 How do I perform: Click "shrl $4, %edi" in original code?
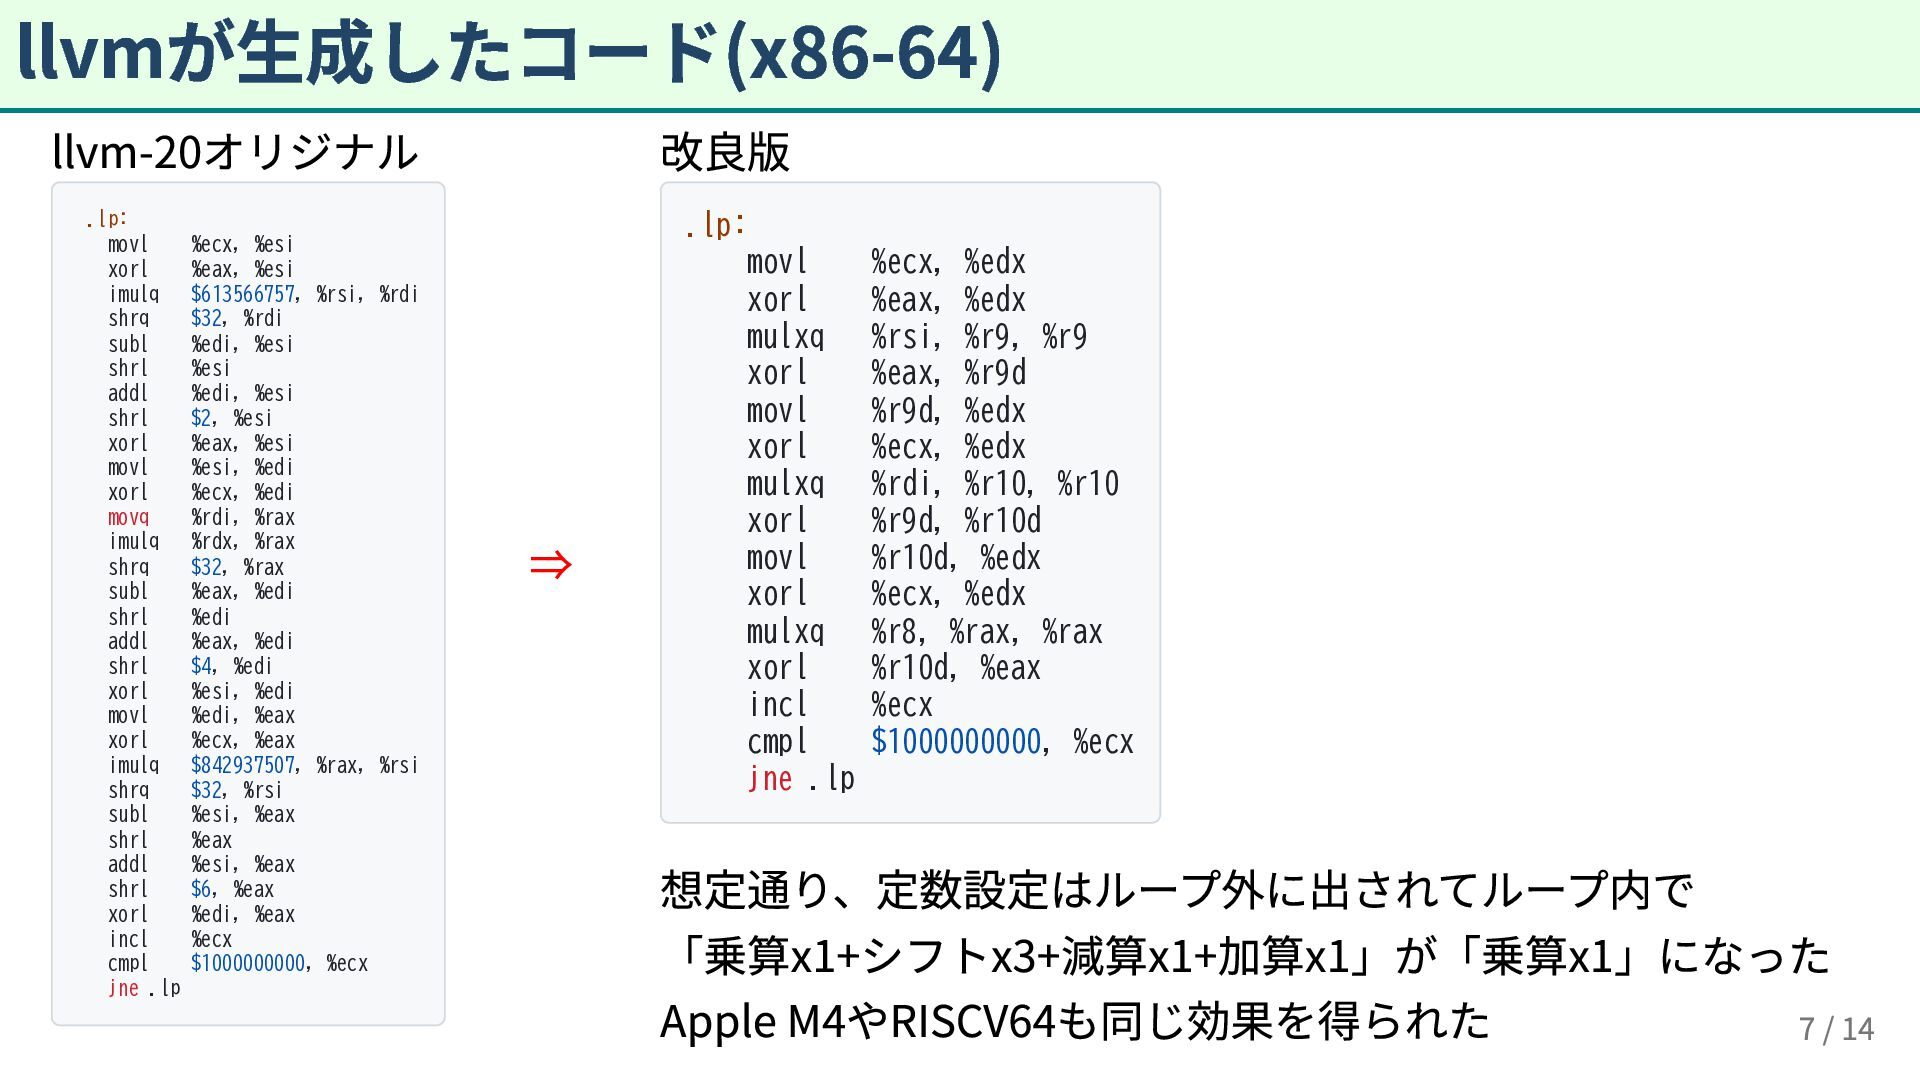tap(190, 666)
